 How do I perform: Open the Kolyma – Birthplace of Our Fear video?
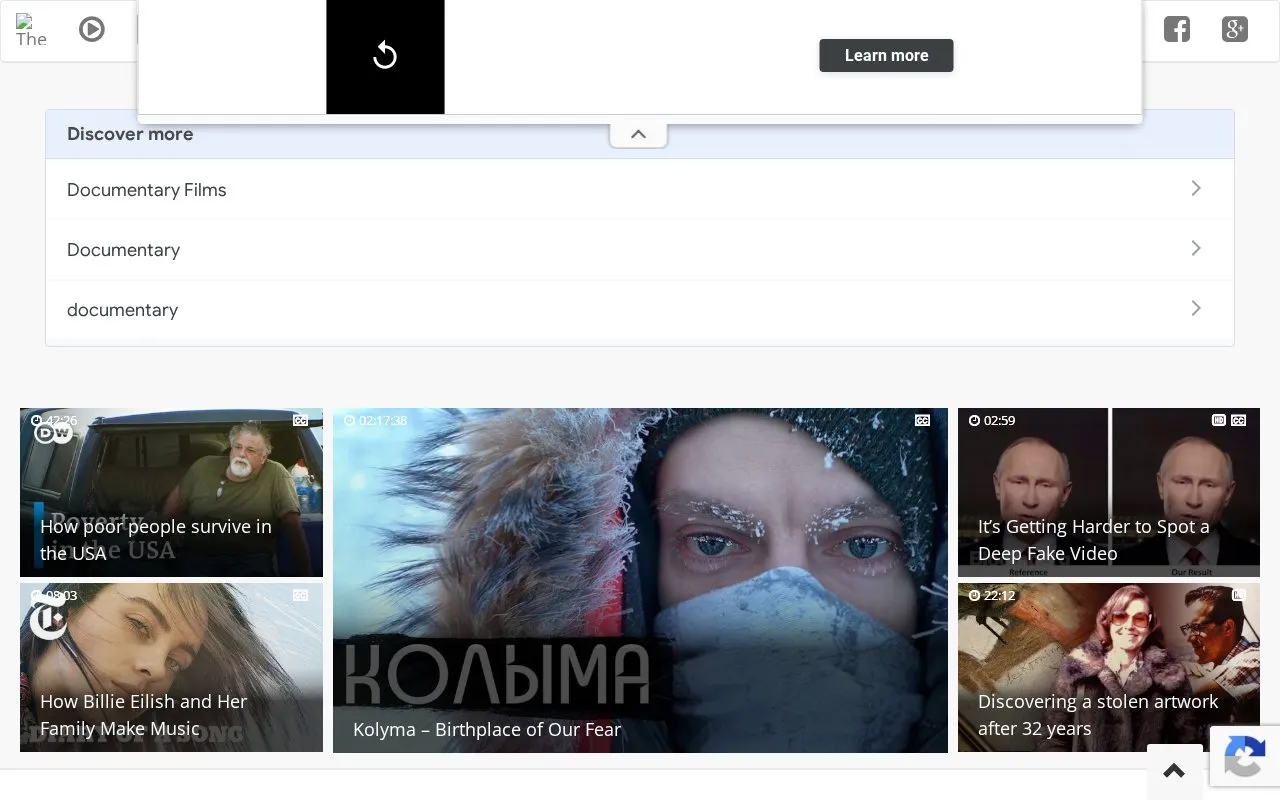click(x=640, y=580)
